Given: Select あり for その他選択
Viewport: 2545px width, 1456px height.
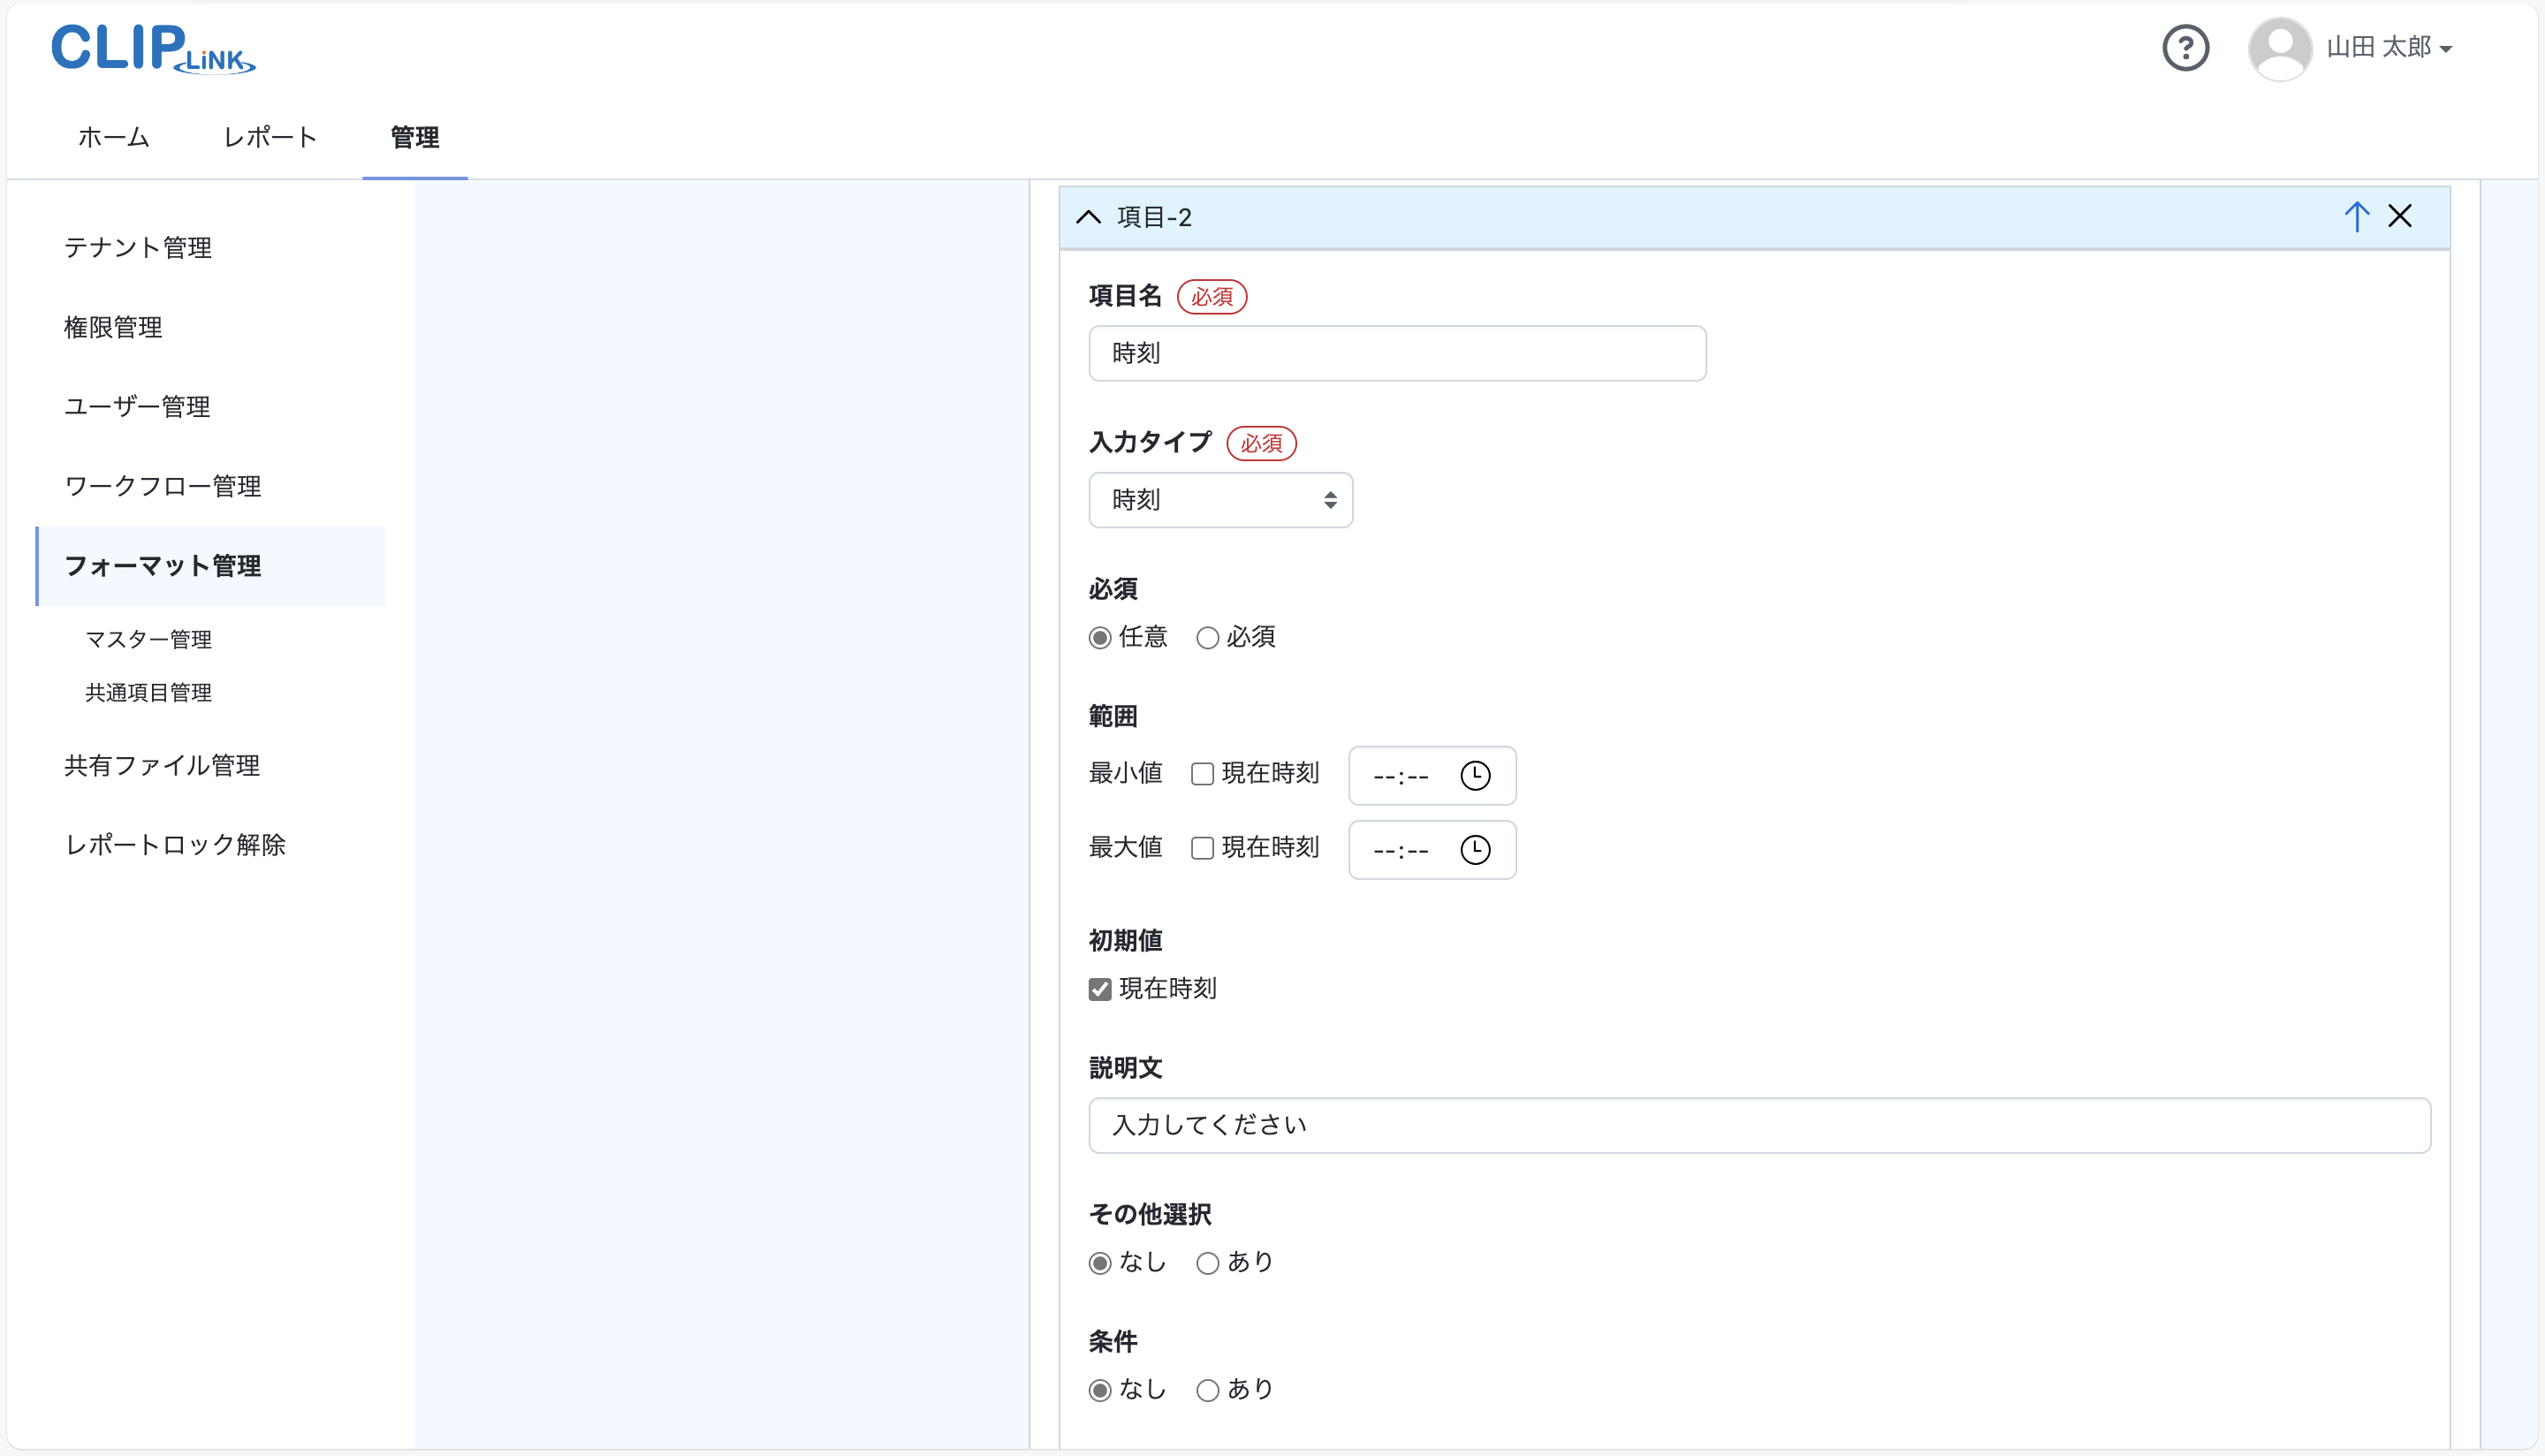Looking at the screenshot, I should coord(1208,1263).
